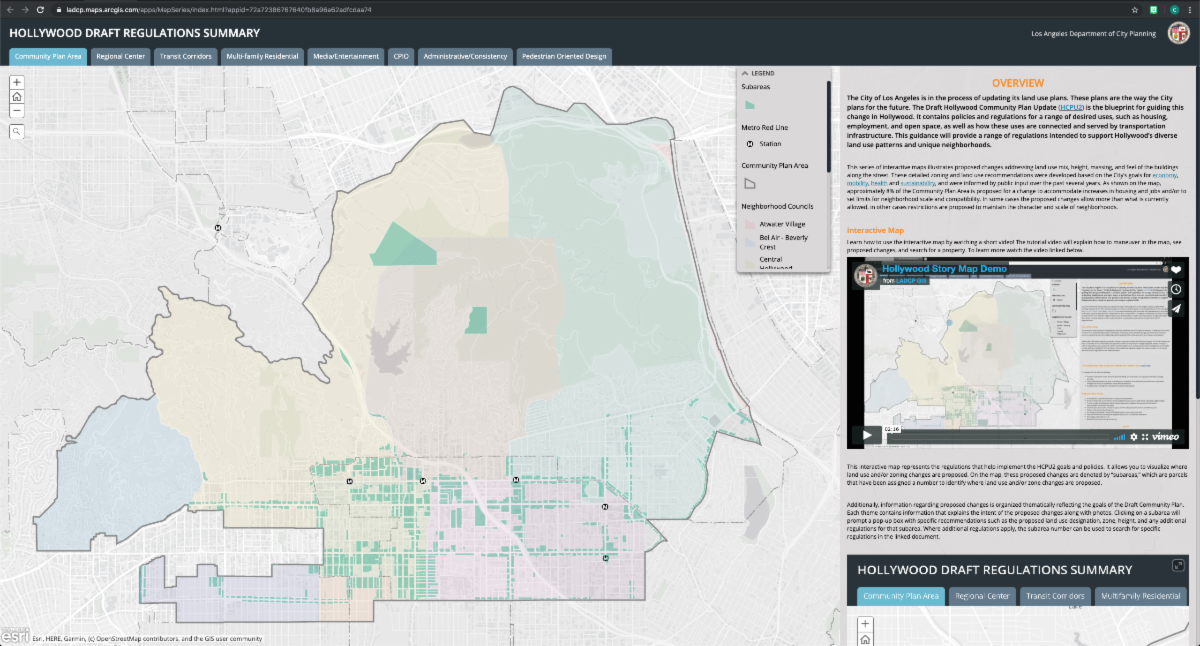The width and height of the screenshot is (1200, 646).
Task: Open the Pedestrian Oriented Design tab
Action: pyautogui.click(x=564, y=57)
